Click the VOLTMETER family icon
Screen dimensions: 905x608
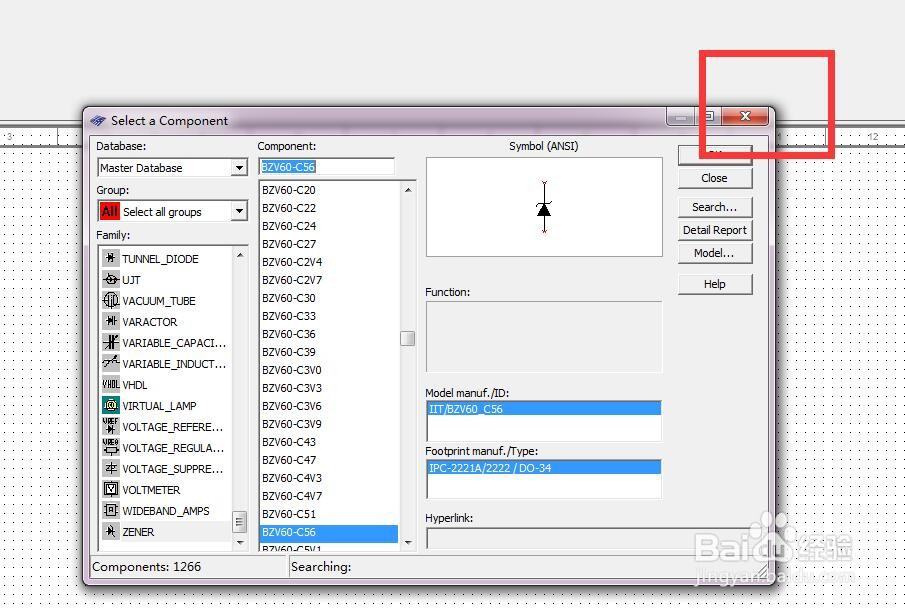(x=111, y=490)
